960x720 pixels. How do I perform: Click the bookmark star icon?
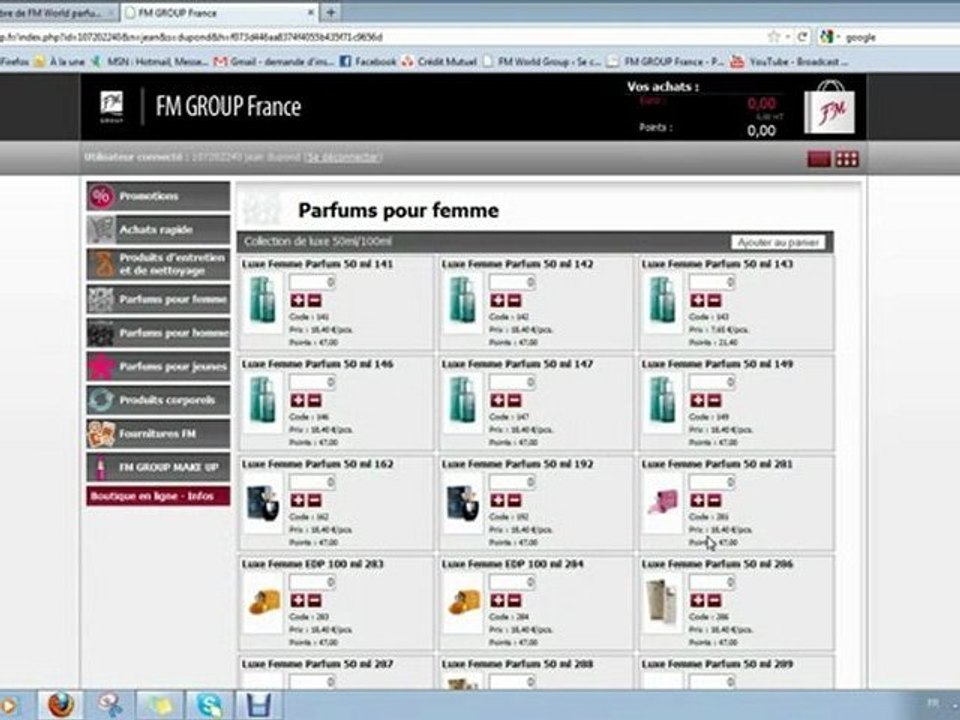[x=774, y=37]
